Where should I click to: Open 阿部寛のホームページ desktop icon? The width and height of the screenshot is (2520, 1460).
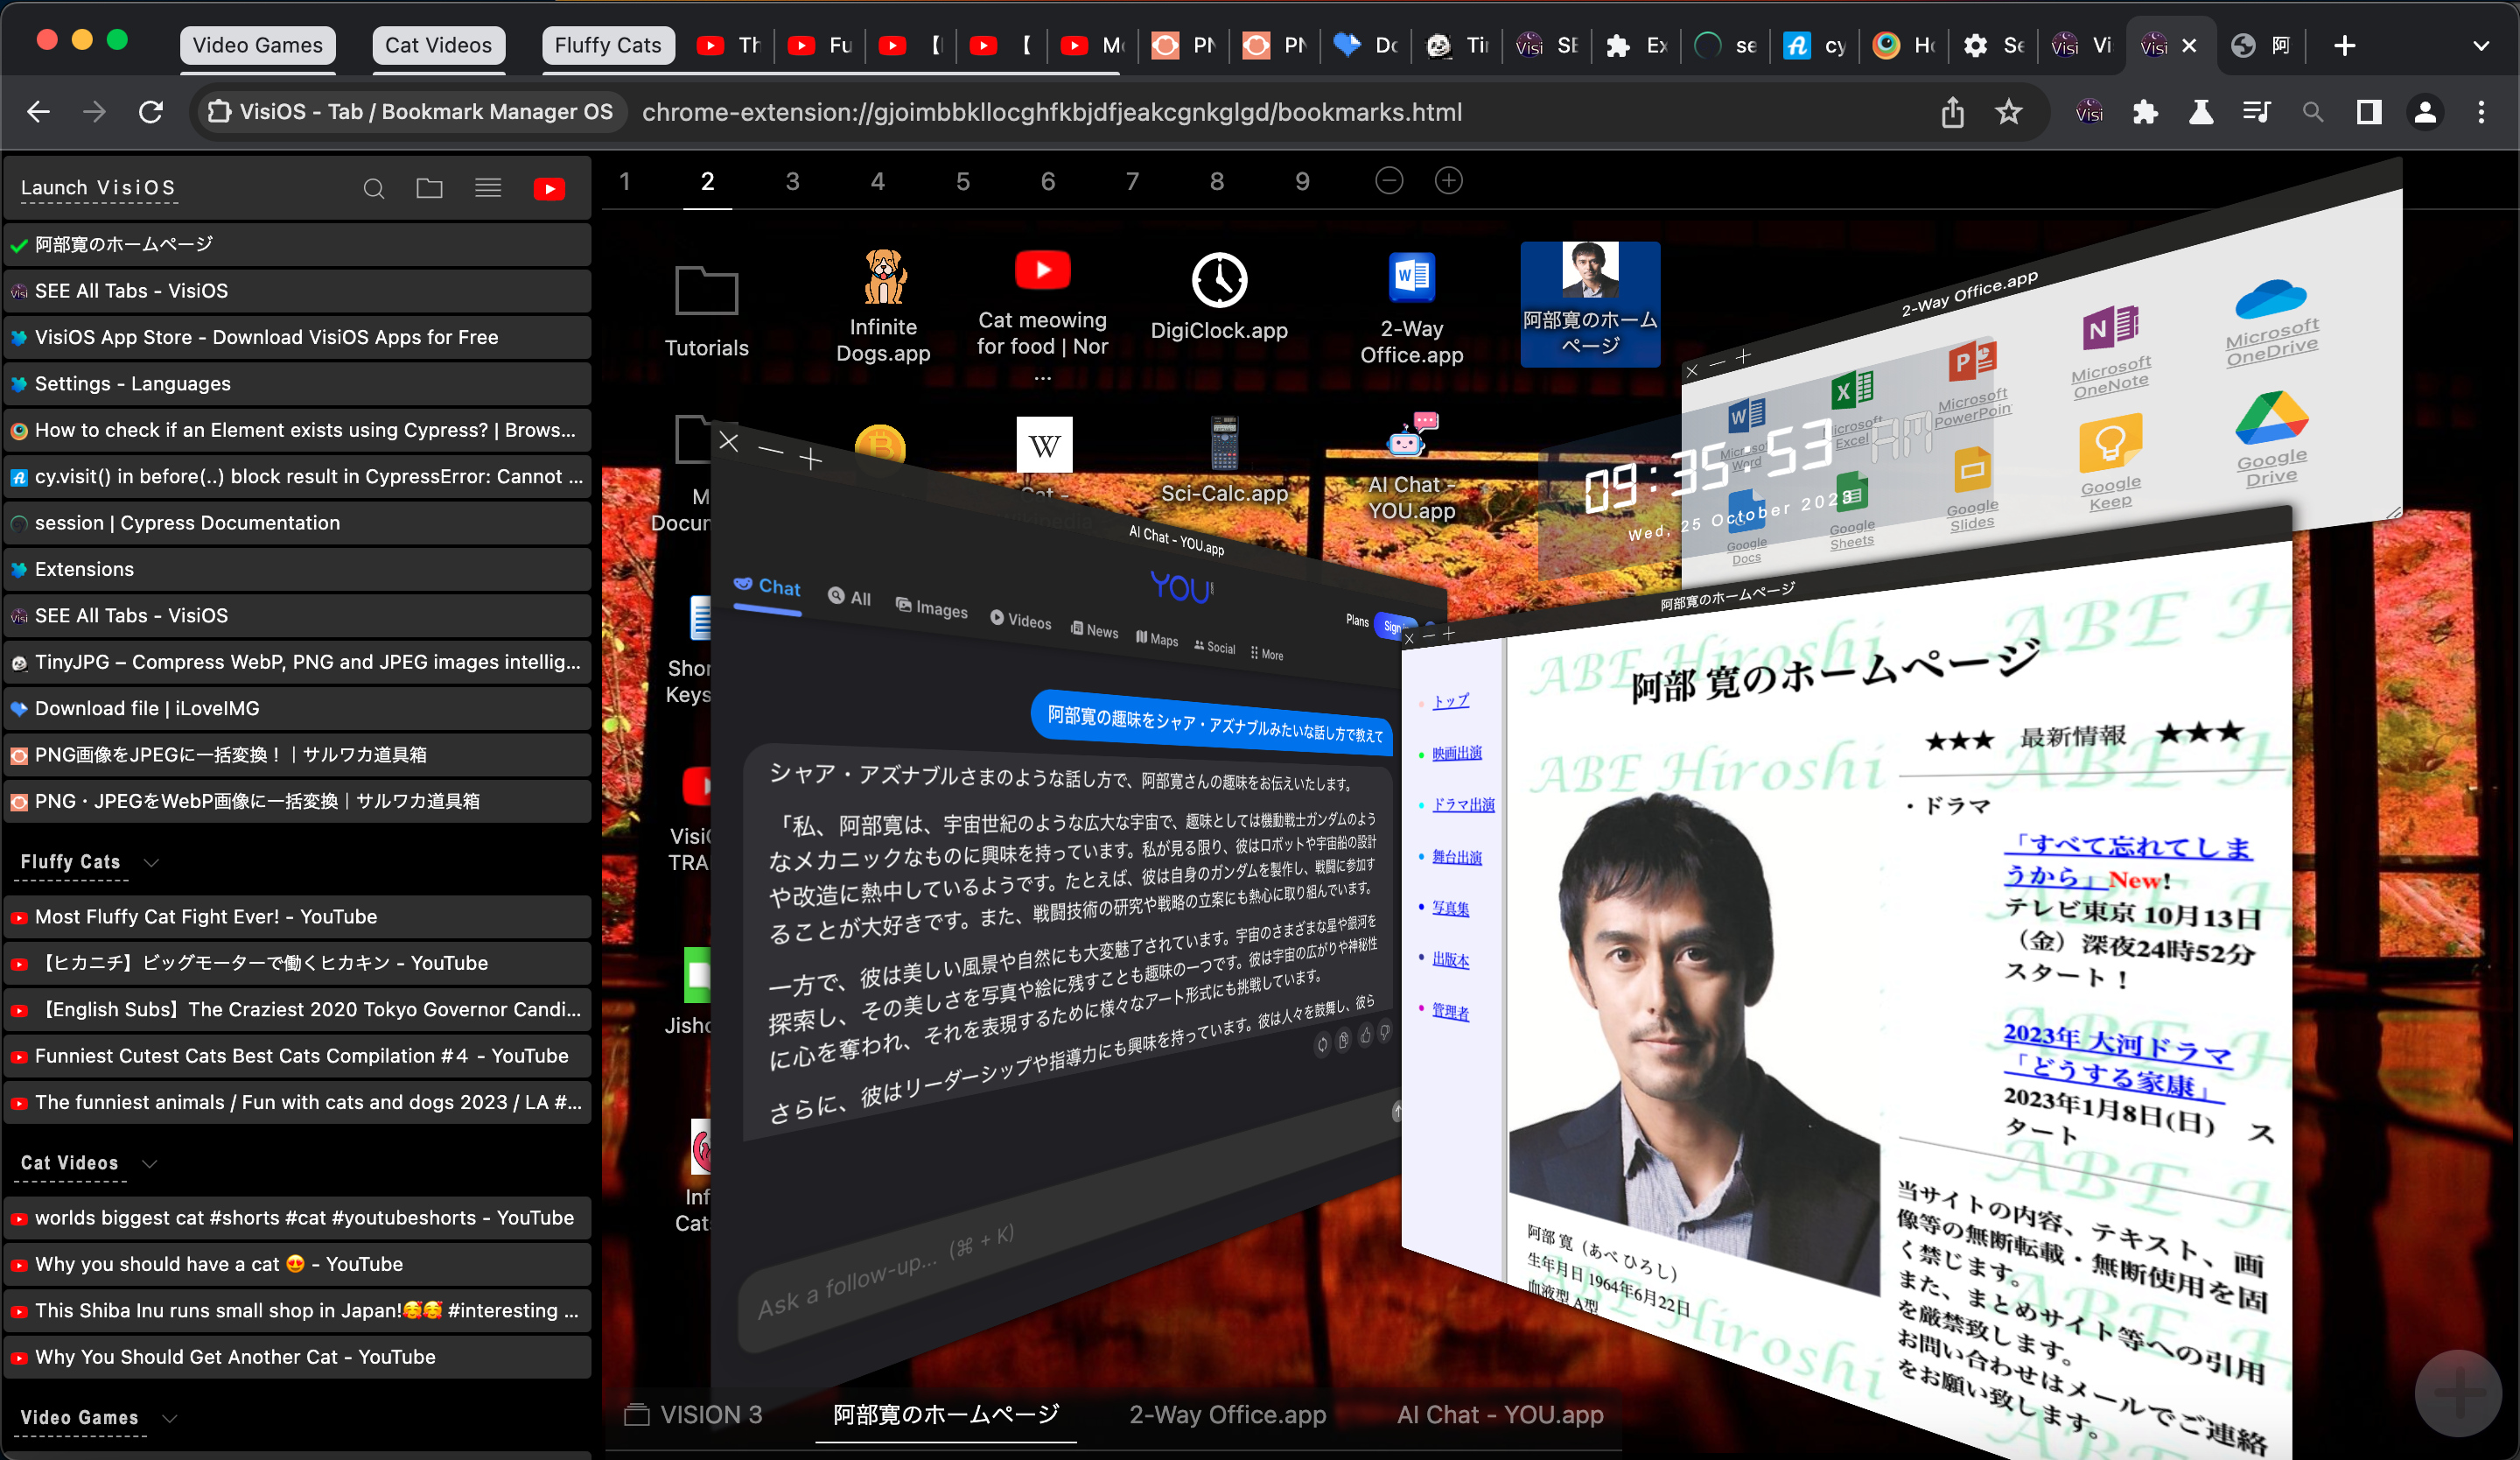pos(1590,304)
